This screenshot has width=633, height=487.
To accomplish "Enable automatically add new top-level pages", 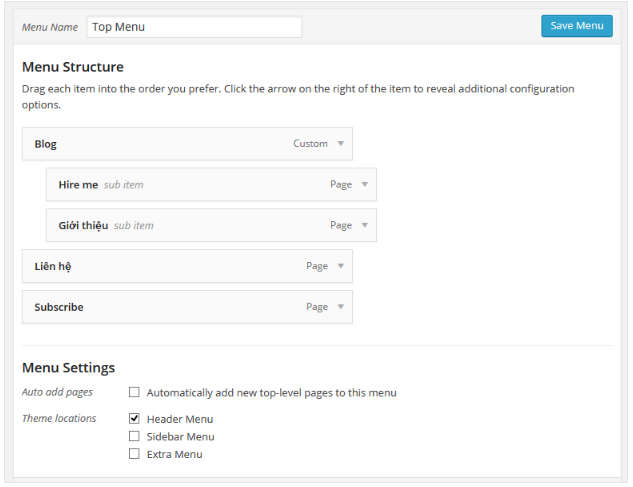I will 134,393.
